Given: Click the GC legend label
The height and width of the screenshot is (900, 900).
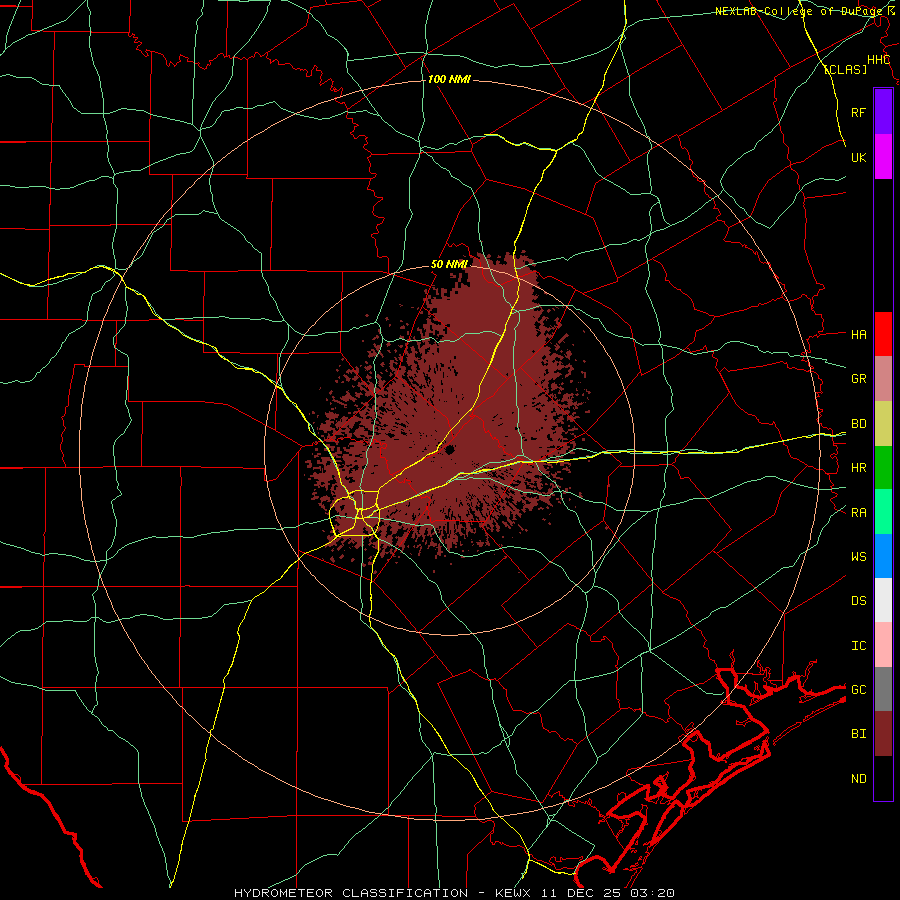Looking at the screenshot, I should [x=858, y=690].
